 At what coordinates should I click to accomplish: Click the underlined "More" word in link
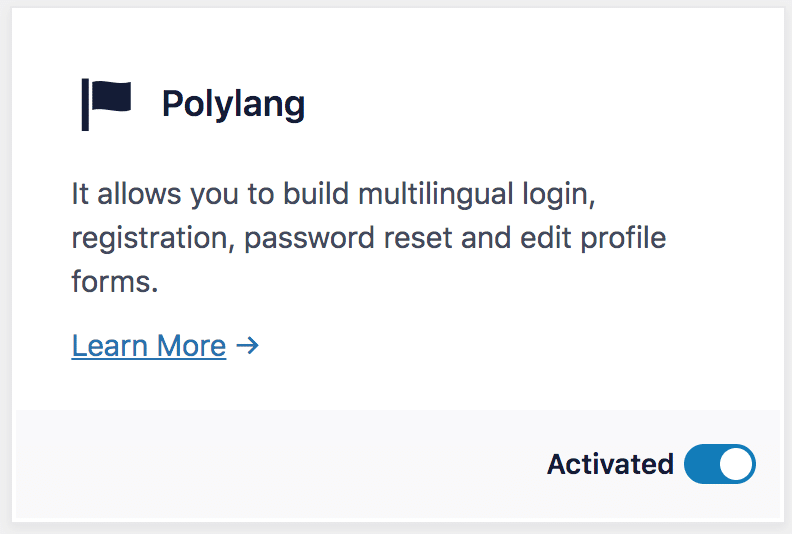[191, 346]
